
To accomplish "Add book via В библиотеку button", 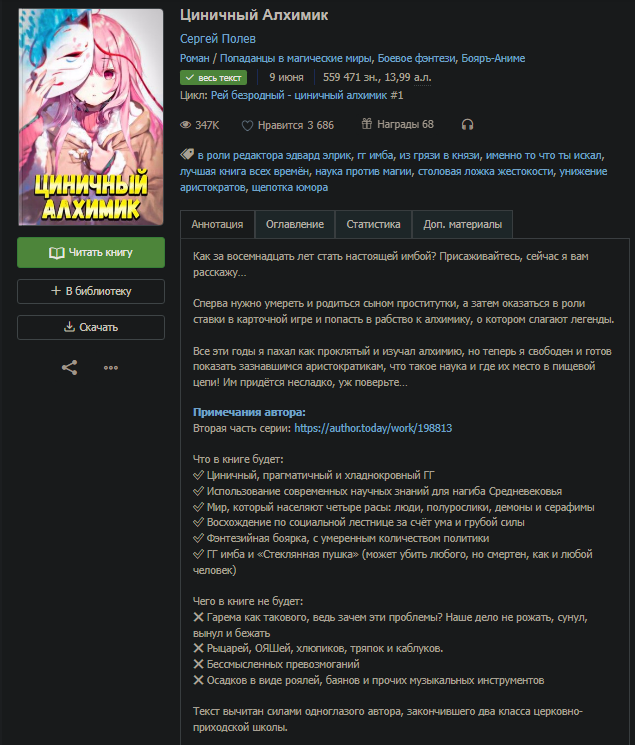I will click(x=91, y=291).
